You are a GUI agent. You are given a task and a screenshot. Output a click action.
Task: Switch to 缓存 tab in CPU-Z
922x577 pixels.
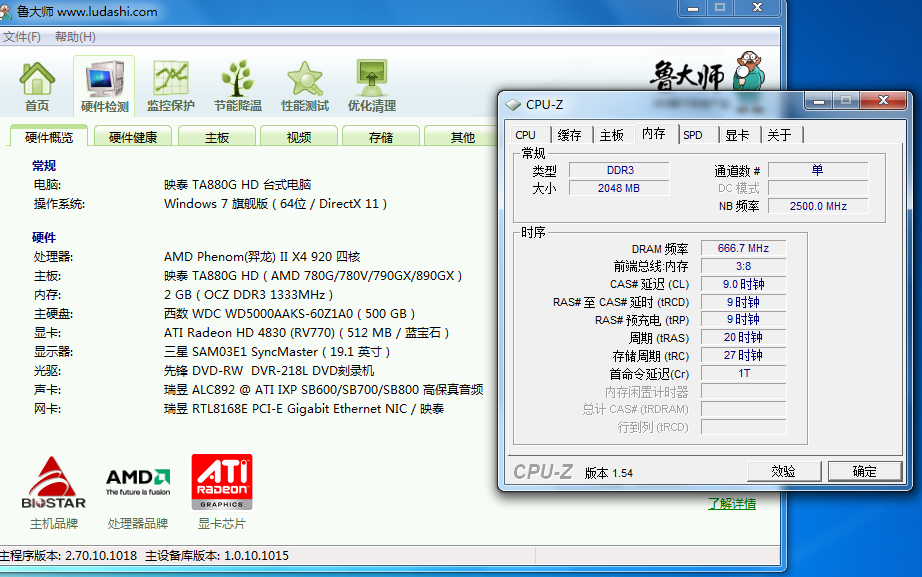pos(569,135)
